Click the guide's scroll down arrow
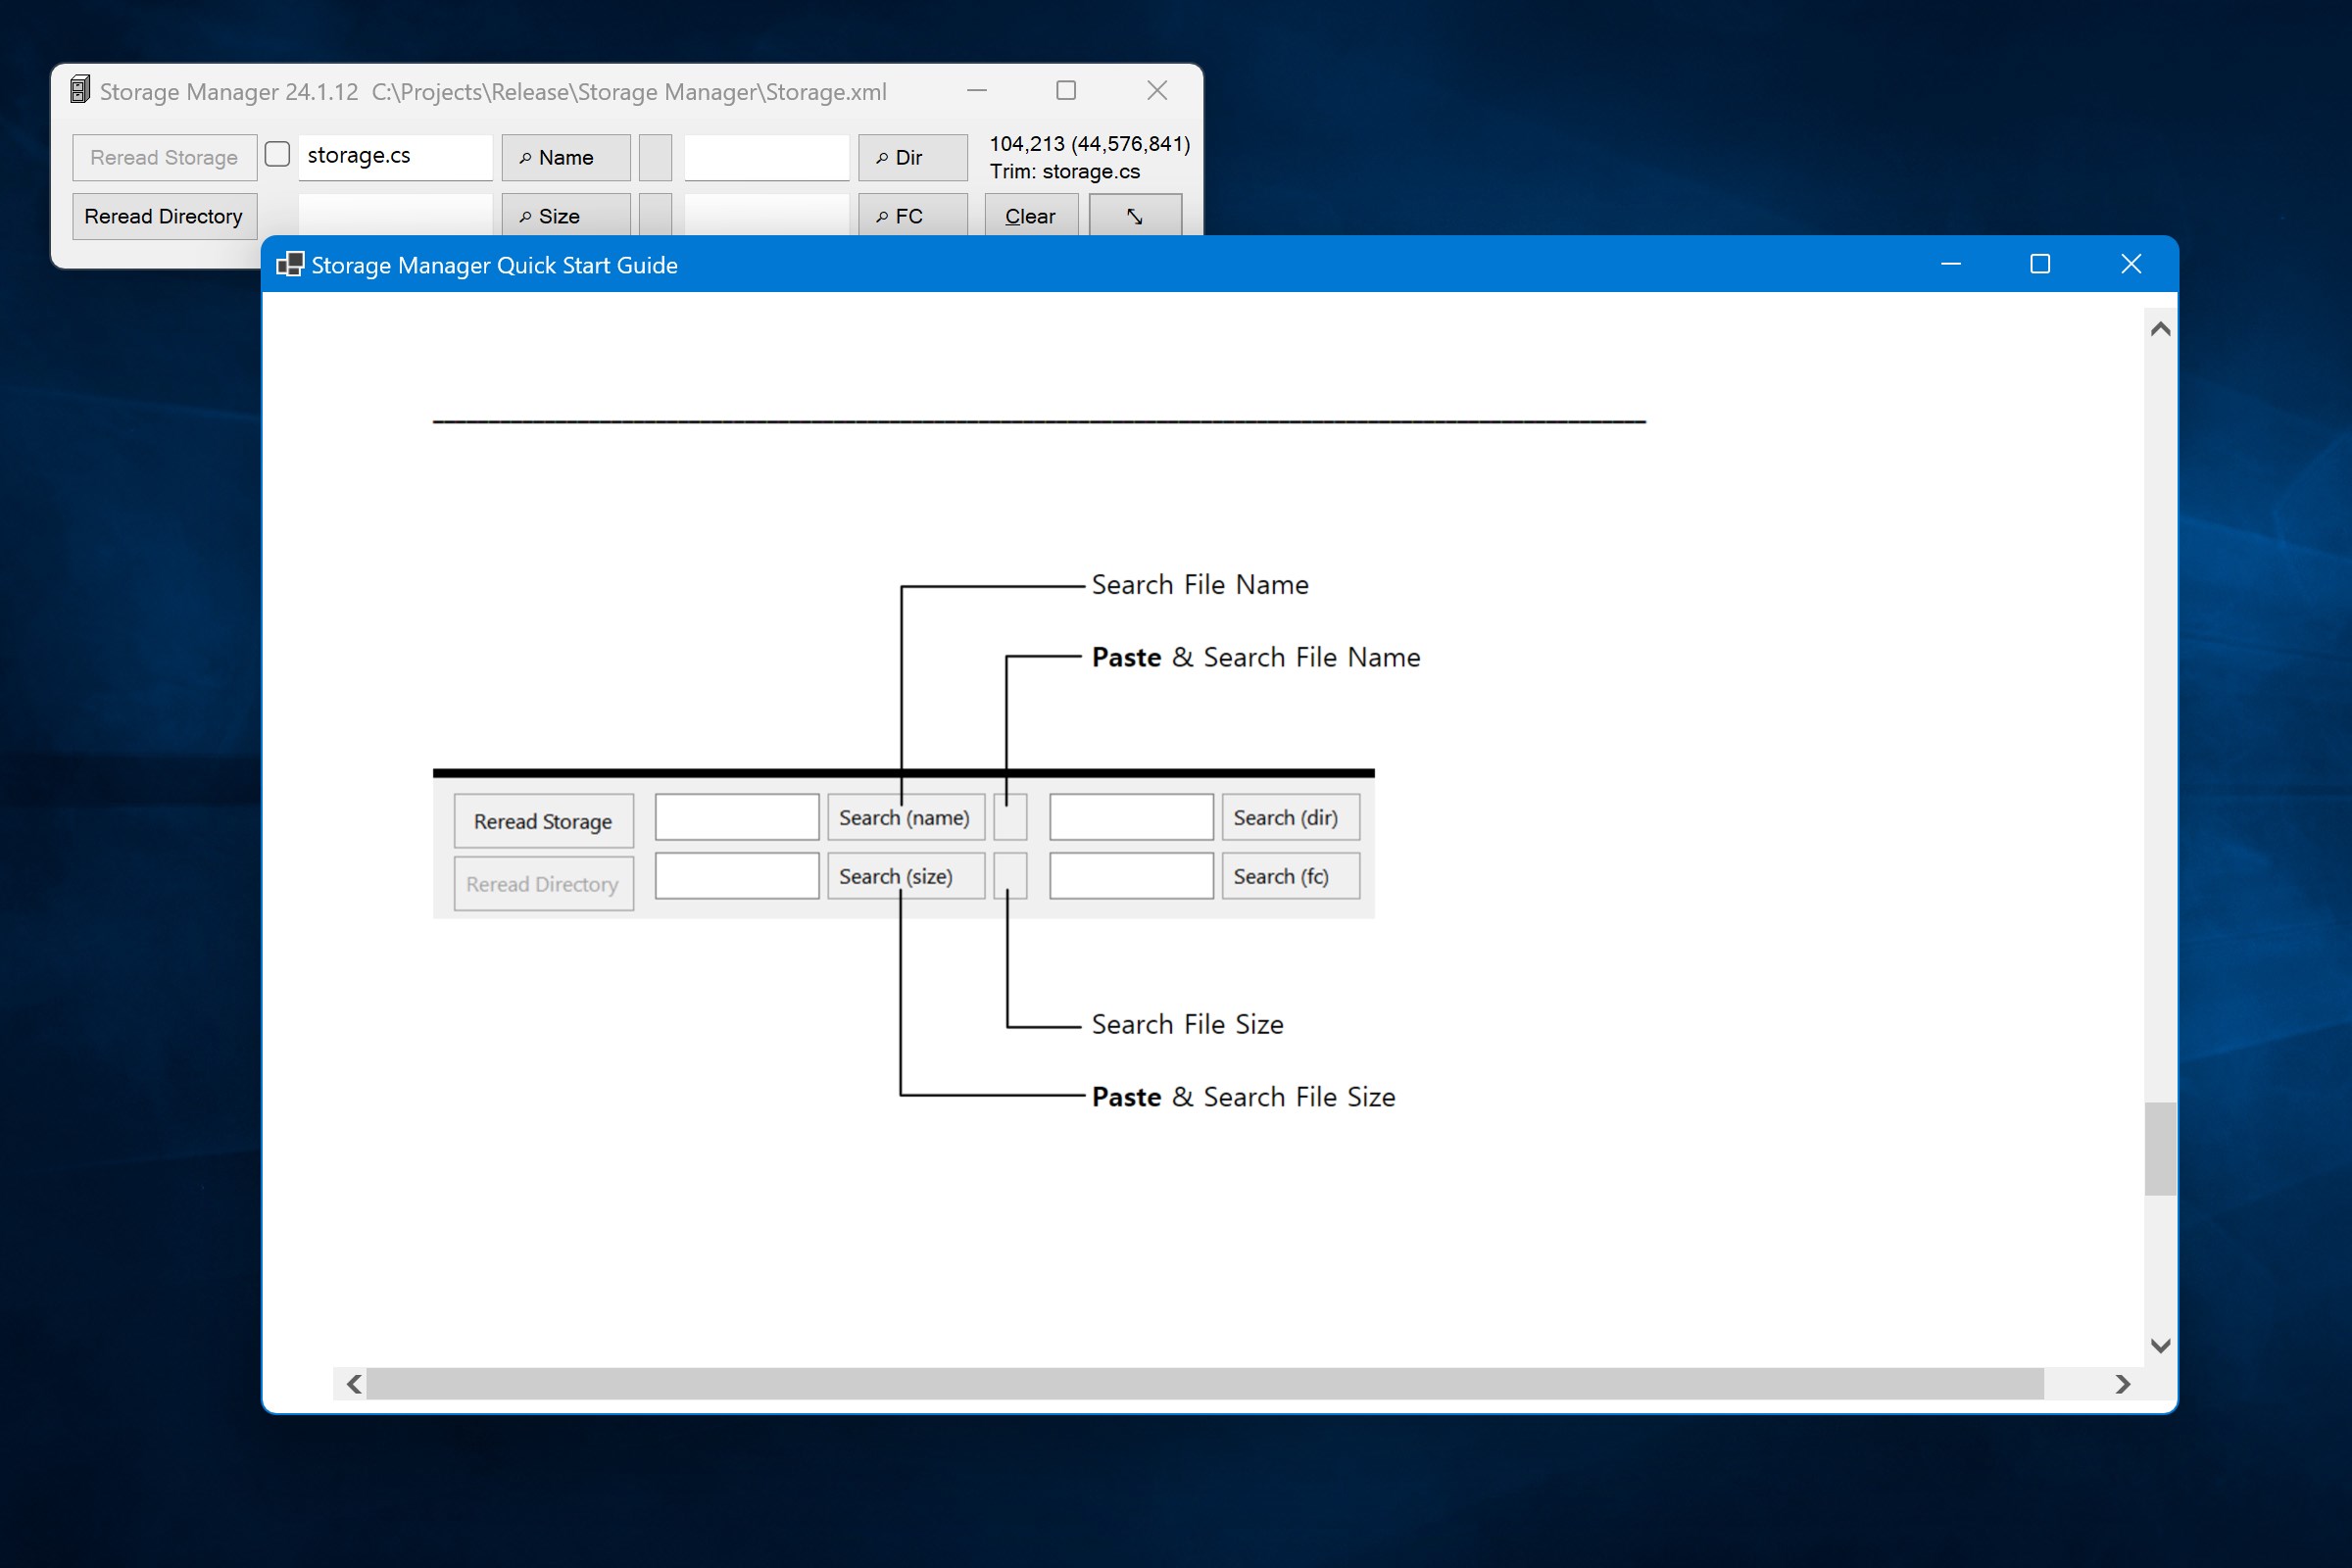2352x1568 pixels. pyautogui.click(x=2160, y=1345)
